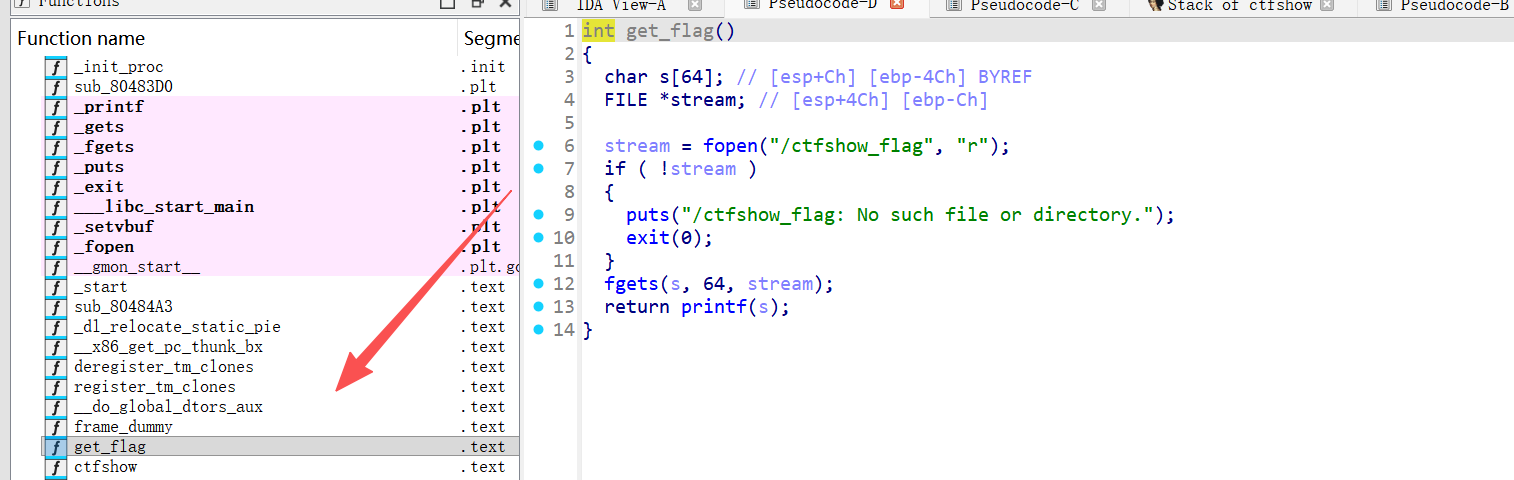Click the "/ctfshow_flag" string in fopen

[x=852, y=146]
